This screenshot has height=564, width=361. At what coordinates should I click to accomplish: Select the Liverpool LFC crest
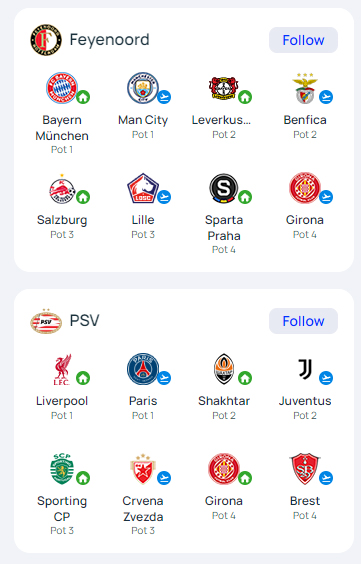(x=63, y=369)
